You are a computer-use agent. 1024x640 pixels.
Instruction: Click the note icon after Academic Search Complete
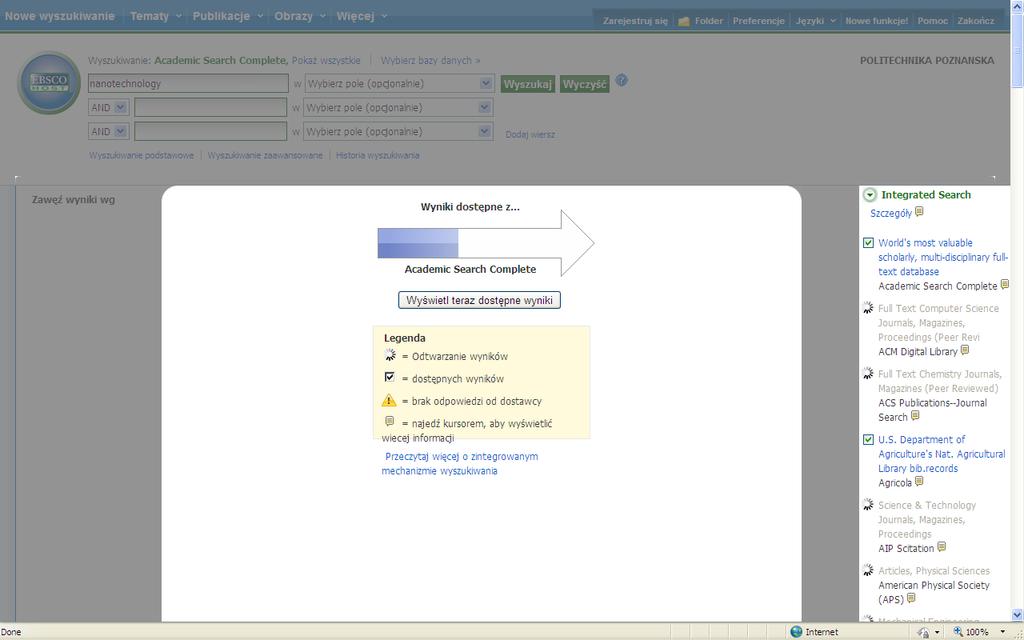pyautogui.click(x=1005, y=284)
